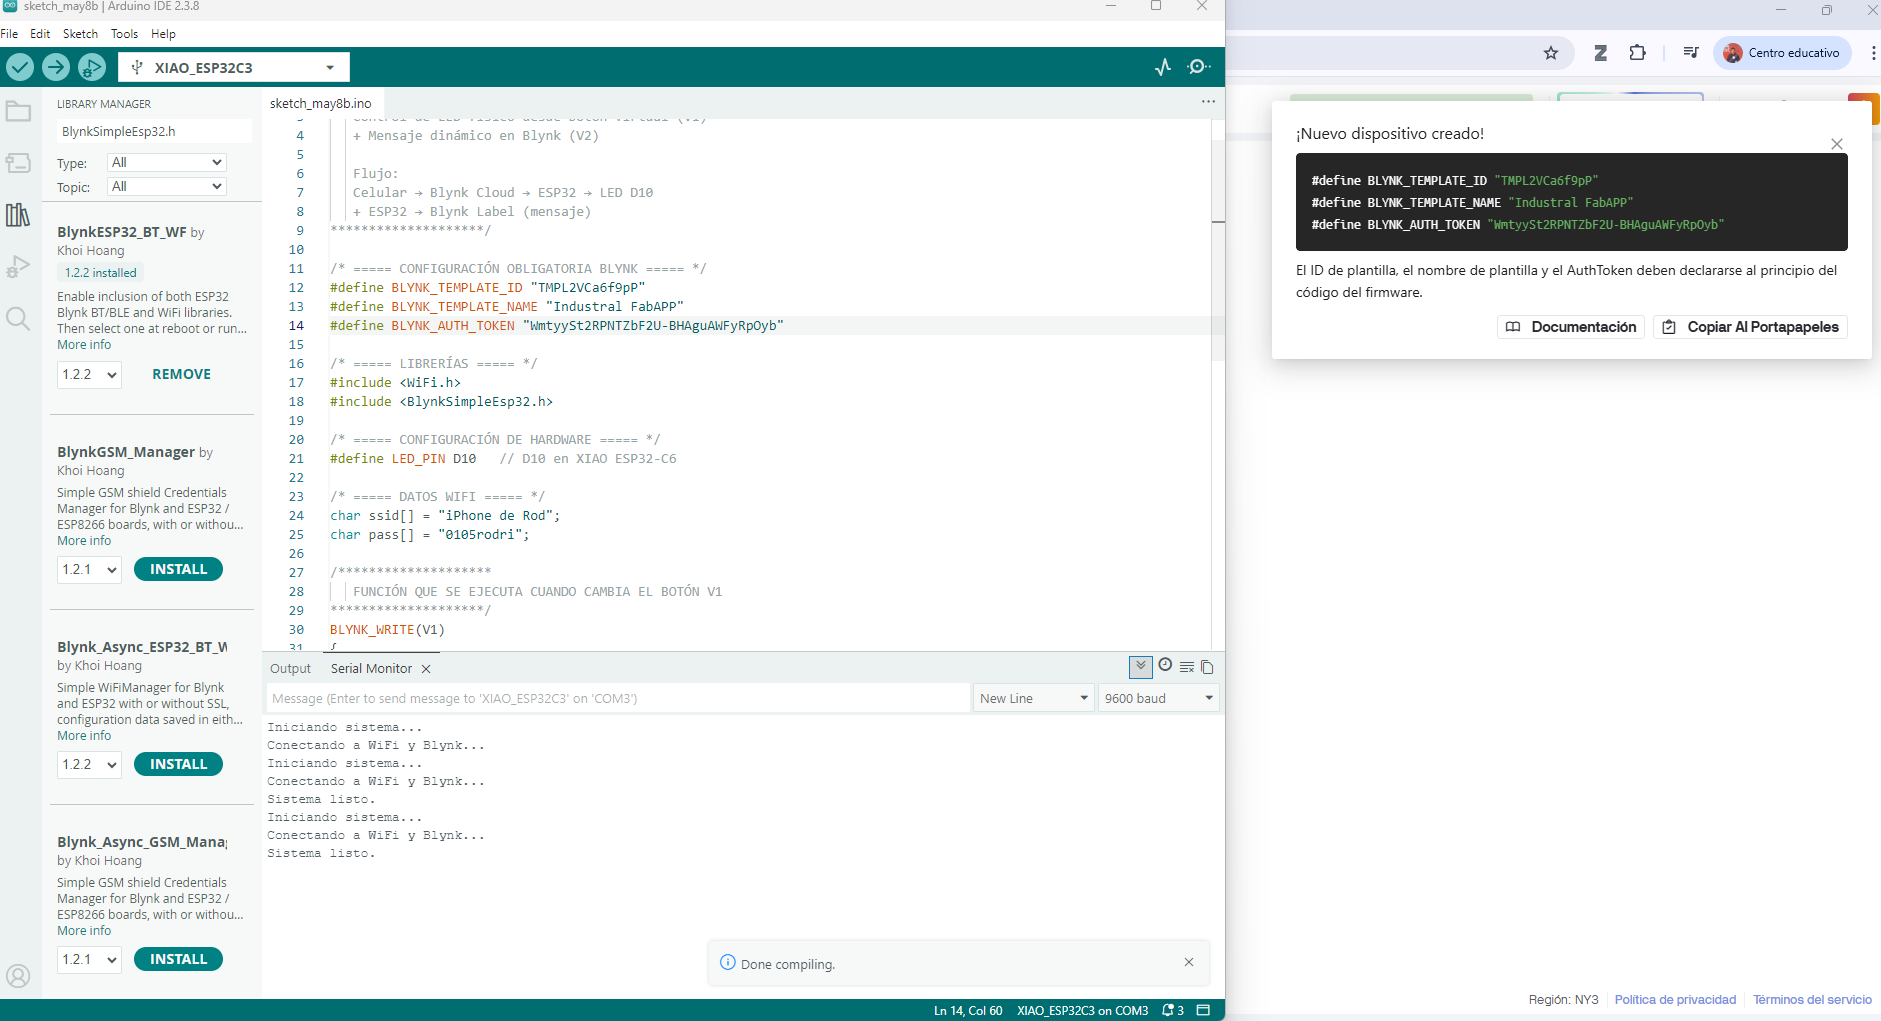Open the Sketchbook folder icon in sidebar
Image resolution: width=1881 pixels, height=1021 pixels.
pos(18,111)
